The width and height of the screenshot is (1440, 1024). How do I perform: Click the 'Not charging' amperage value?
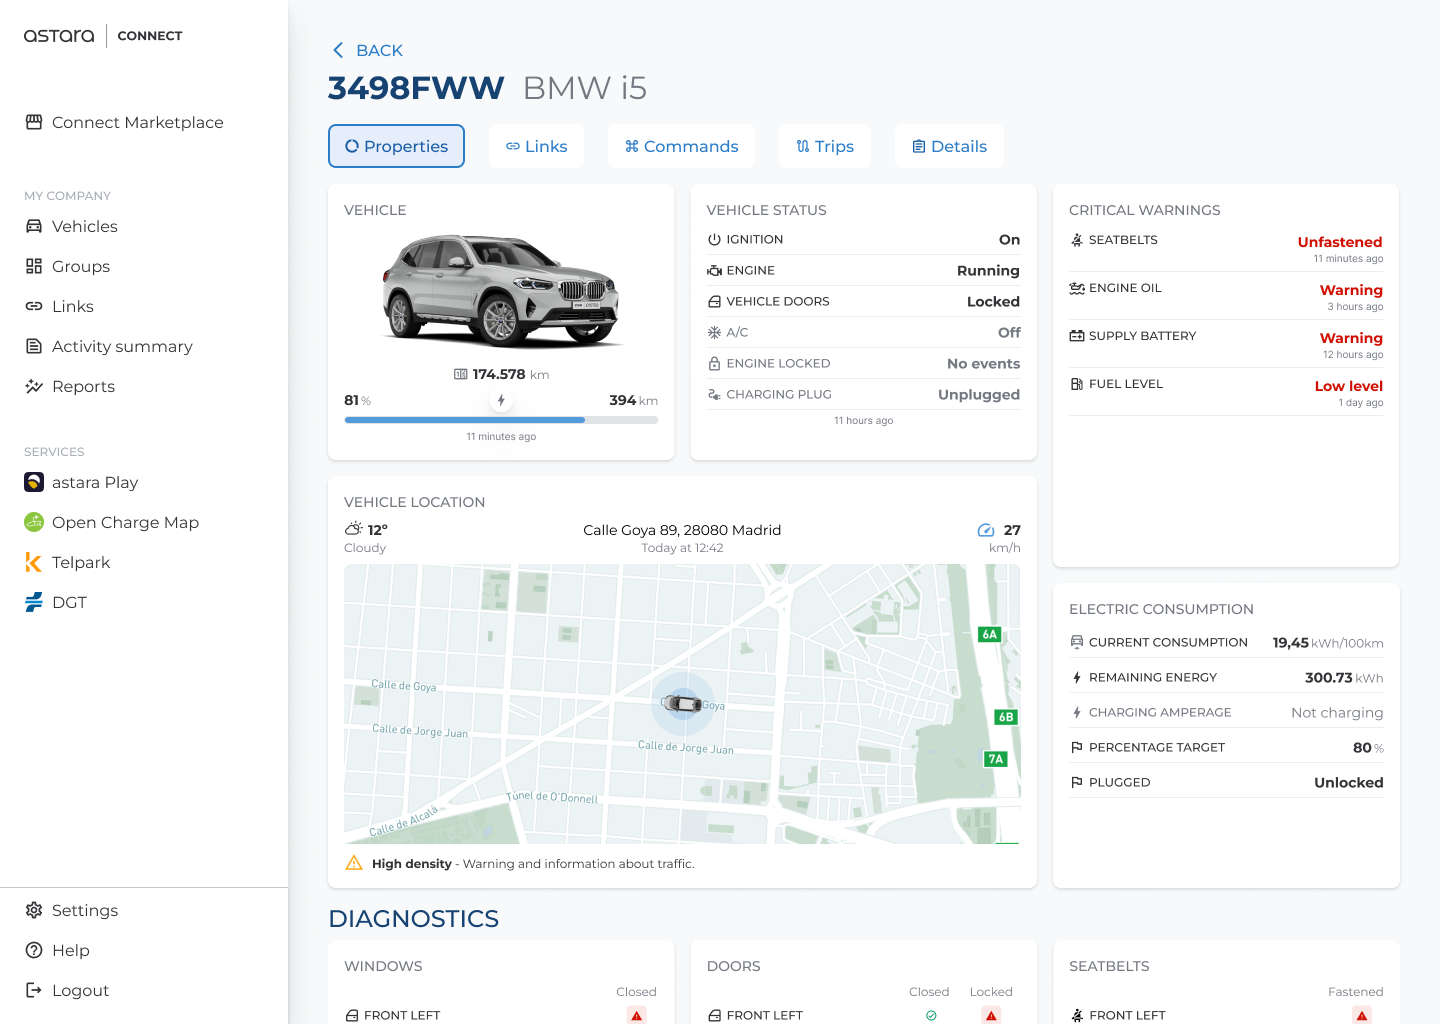pos(1337,712)
